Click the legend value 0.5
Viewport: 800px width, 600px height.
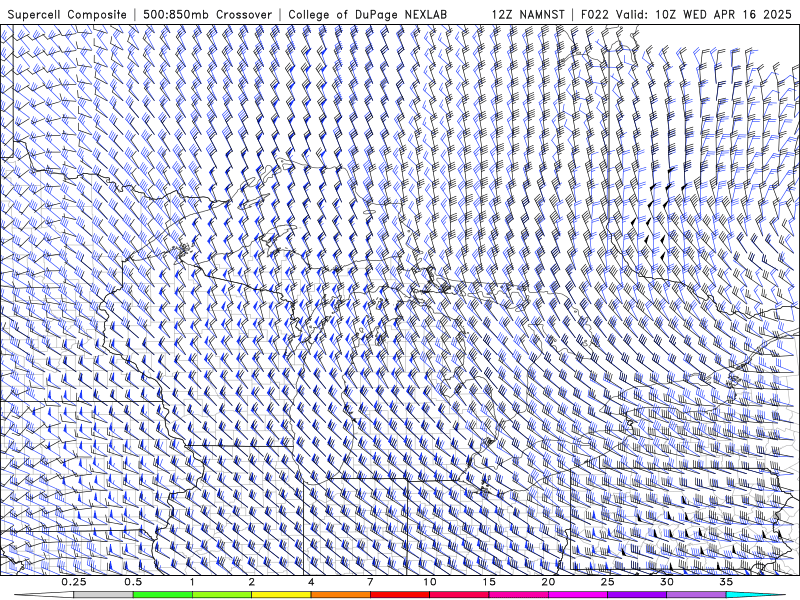(x=133, y=582)
